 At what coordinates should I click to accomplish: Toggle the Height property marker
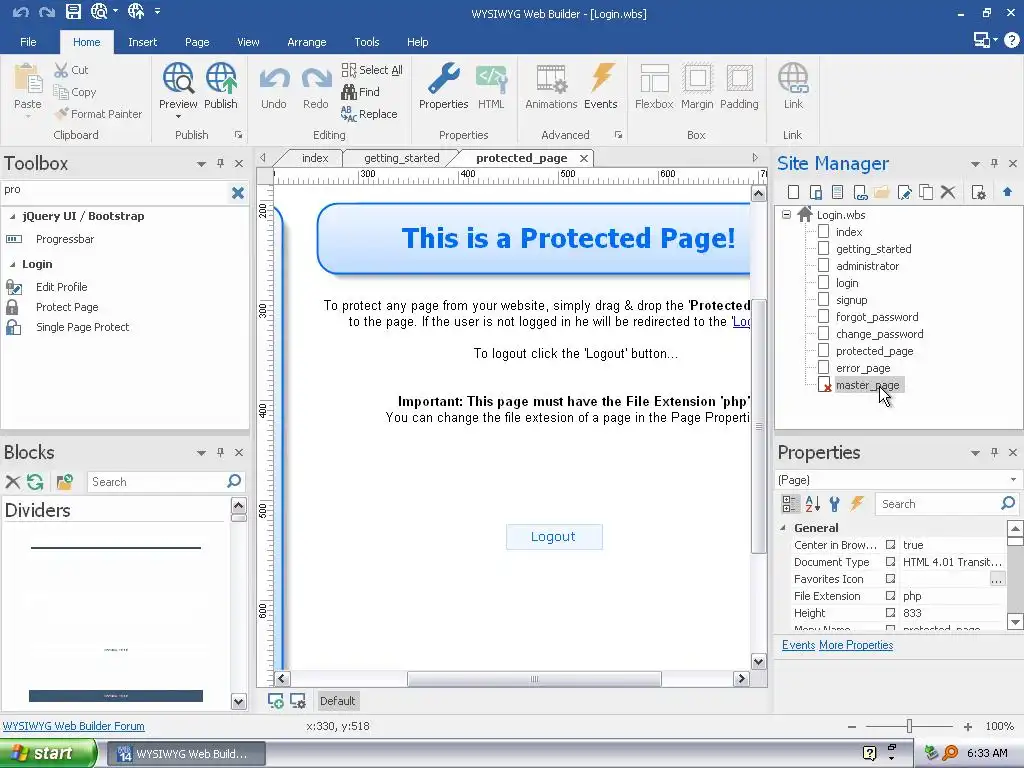pyautogui.click(x=890, y=613)
